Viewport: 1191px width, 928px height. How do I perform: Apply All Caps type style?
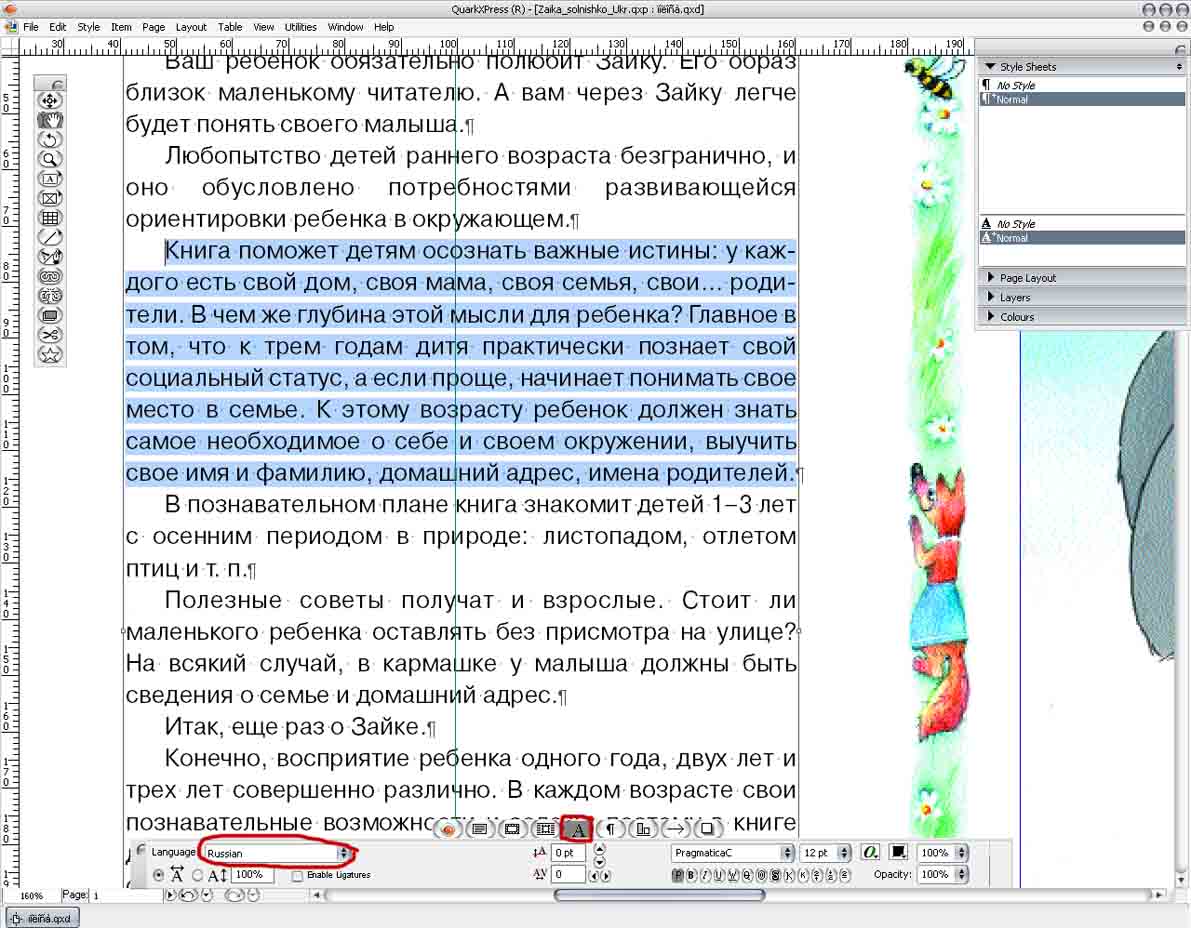(x=789, y=875)
